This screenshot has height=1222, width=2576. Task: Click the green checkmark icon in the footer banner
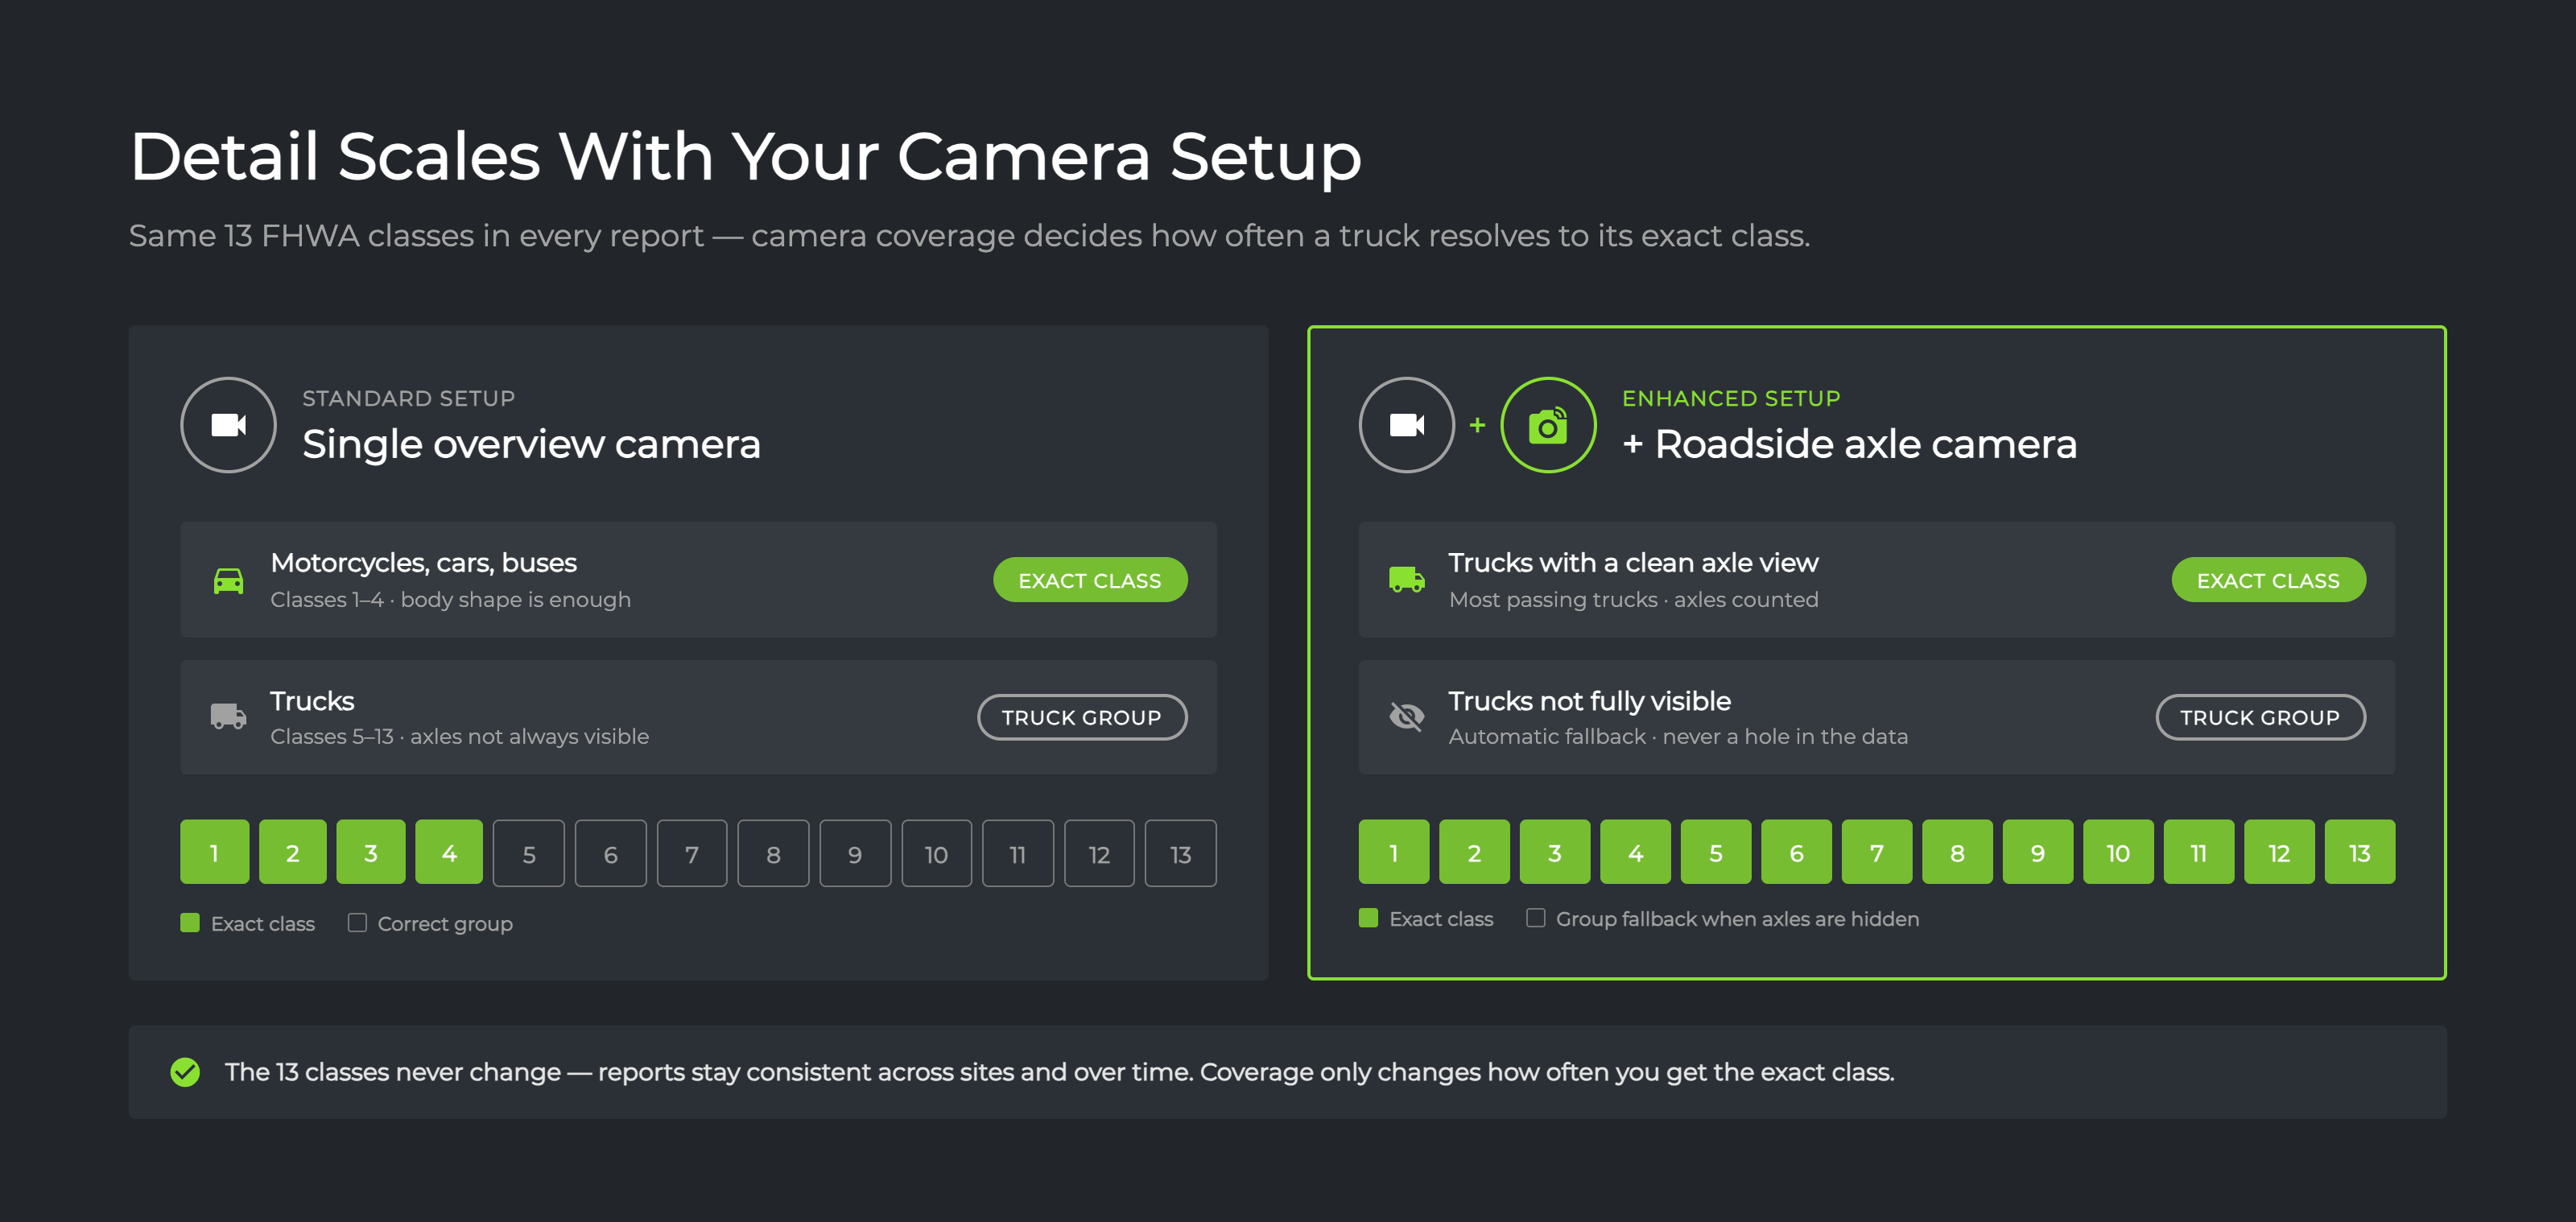click(x=185, y=1072)
